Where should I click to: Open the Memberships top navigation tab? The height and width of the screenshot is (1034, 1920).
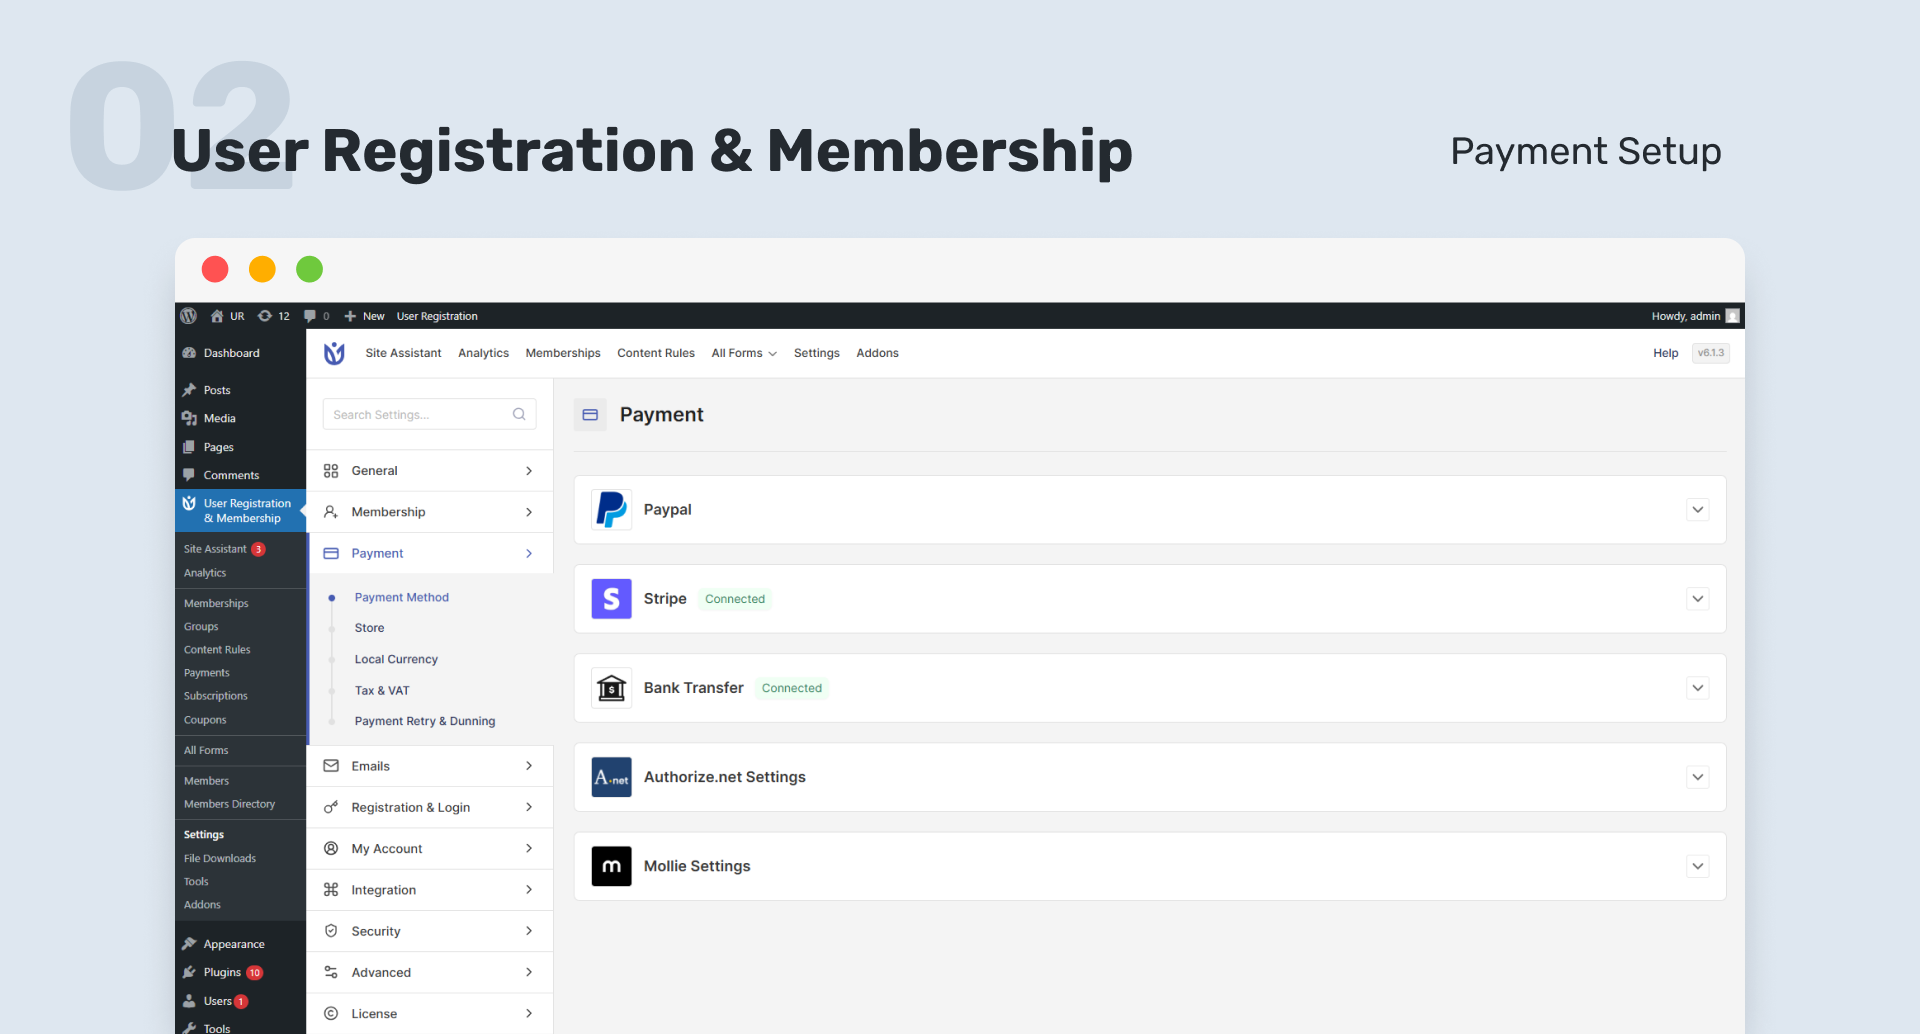563,353
